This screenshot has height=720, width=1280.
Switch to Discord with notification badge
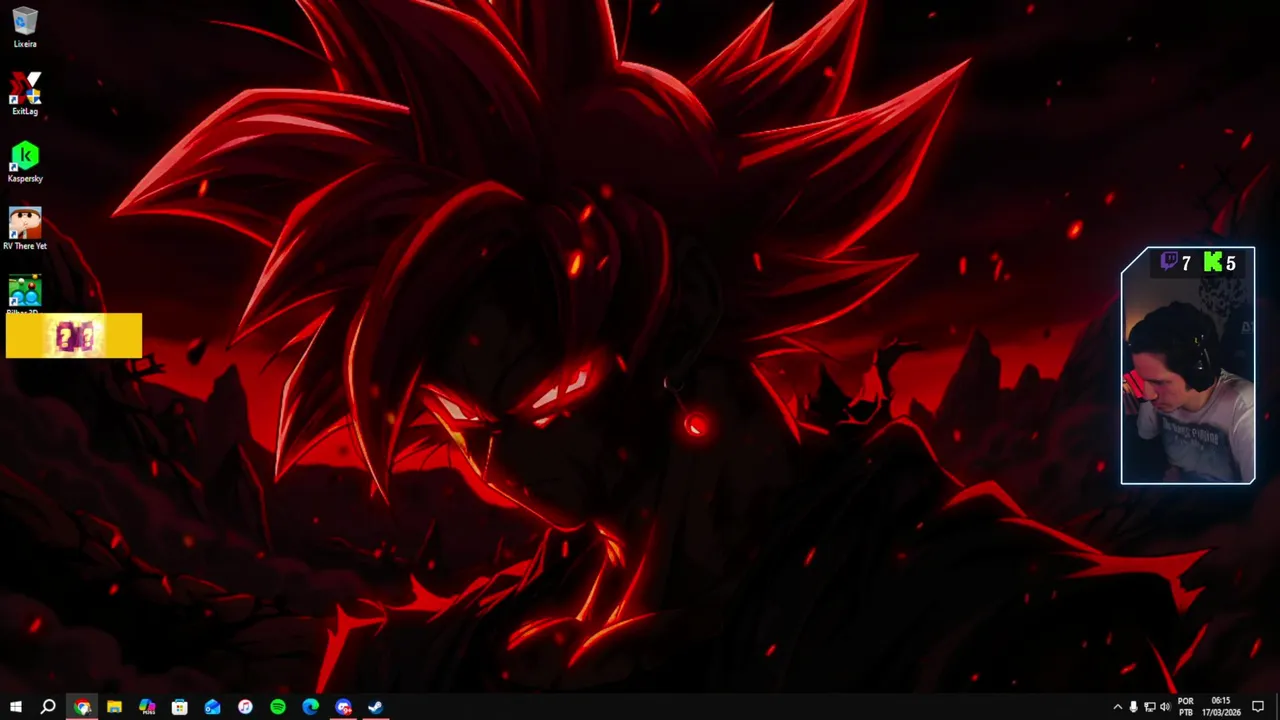point(343,707)
